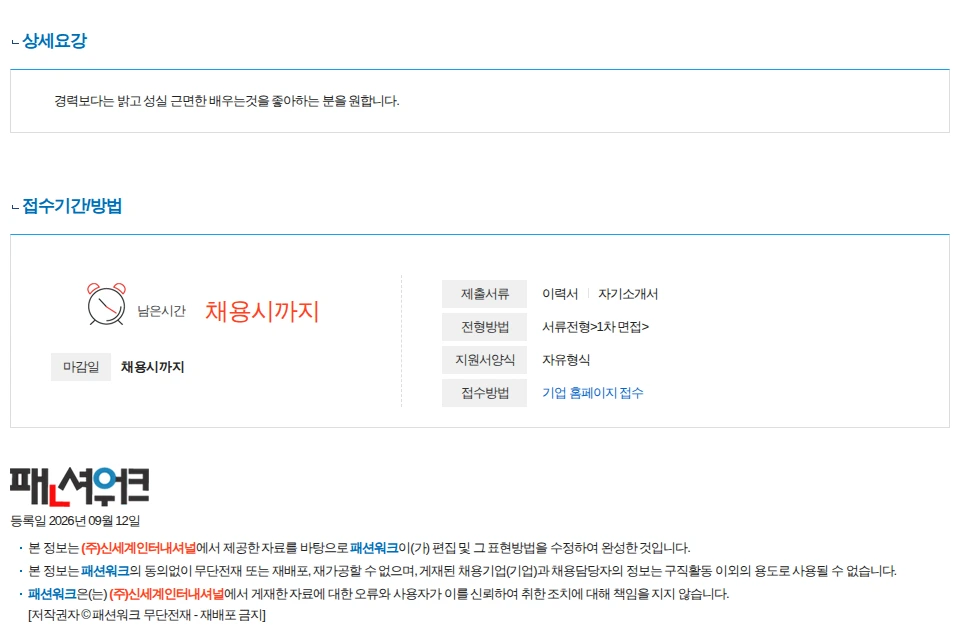Viewport: 960px width, 641px height.
Task: Click the copyright line 저작권자 패션워크 무단전재
Action: [147, 615]
